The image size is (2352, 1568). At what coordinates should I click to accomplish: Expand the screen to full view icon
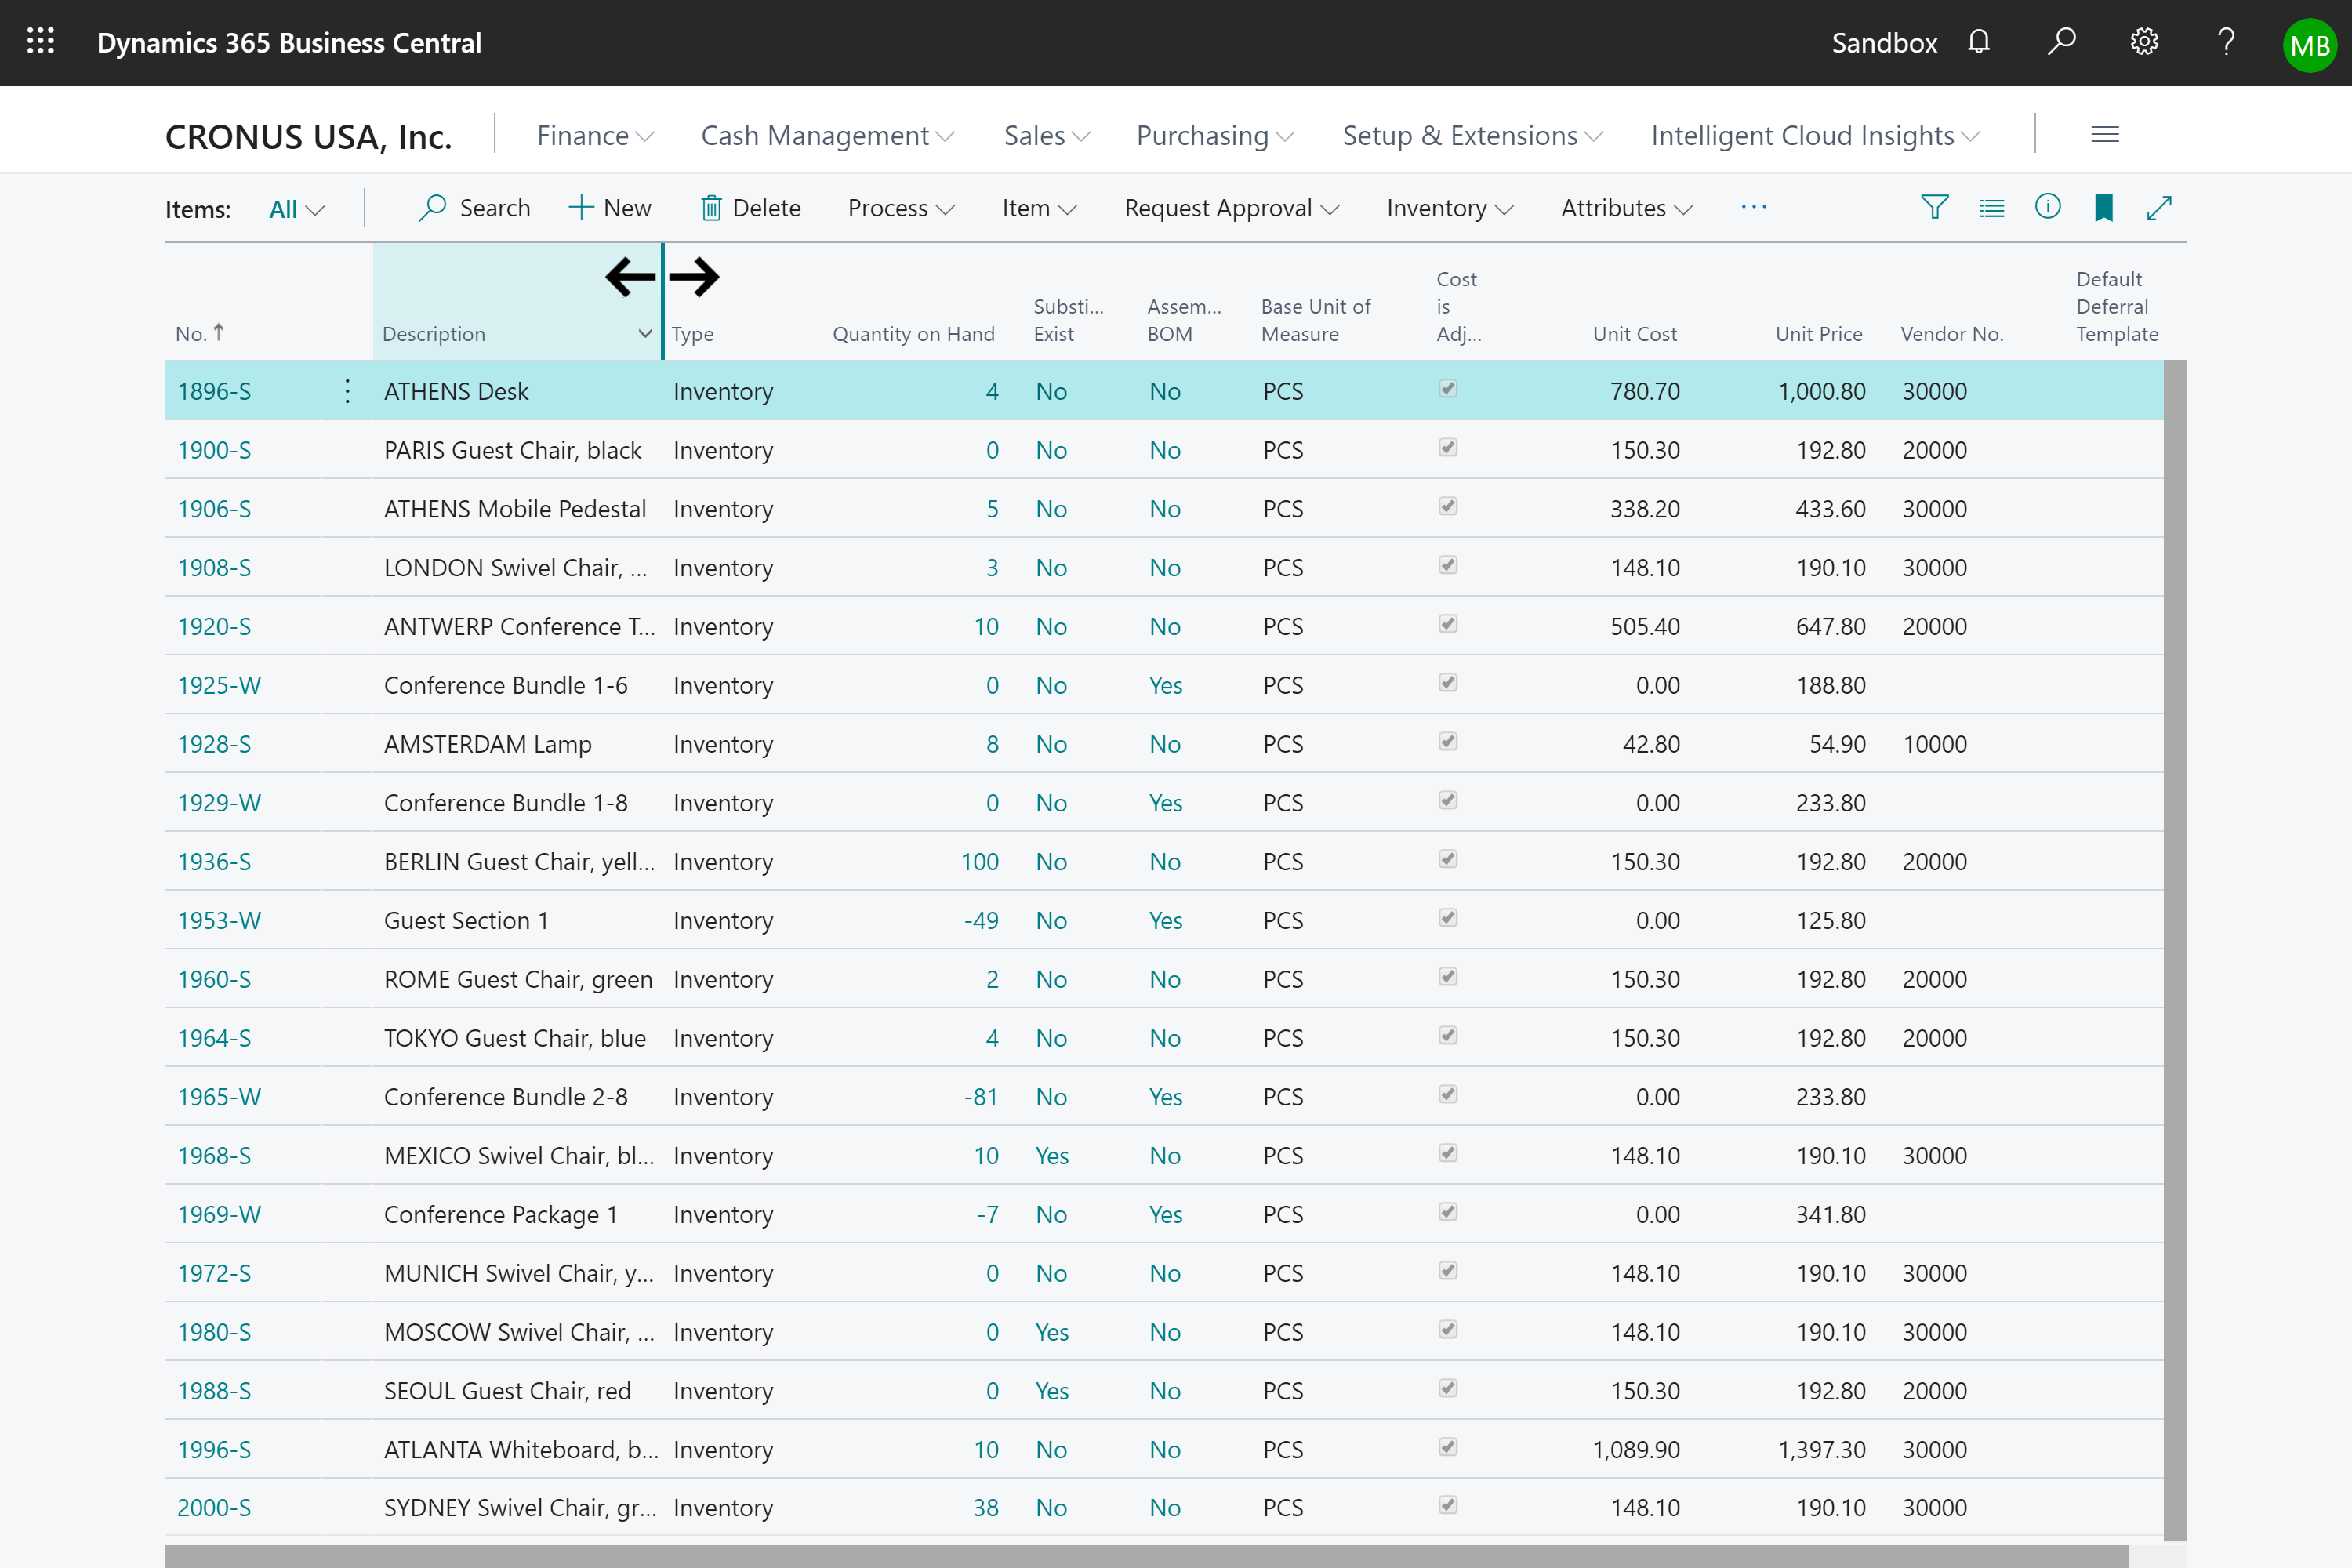[x=2163, y=206]
